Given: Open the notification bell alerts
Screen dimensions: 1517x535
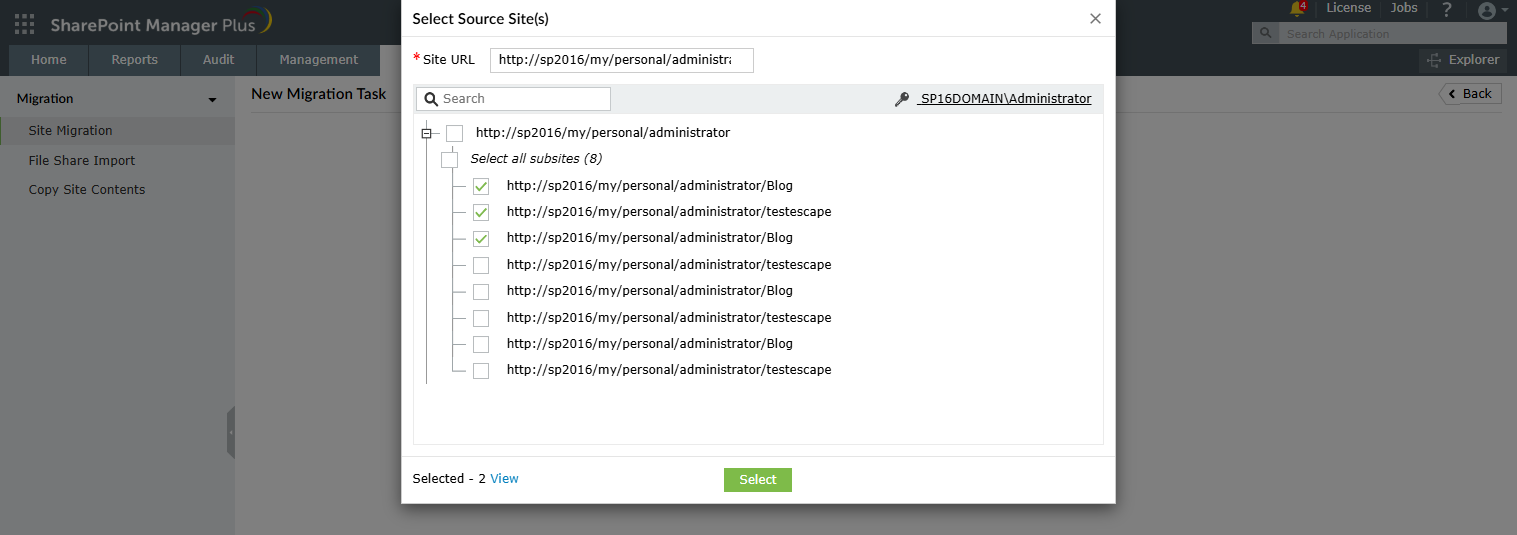Looking at the screenshot, I should coord(1298,9).
